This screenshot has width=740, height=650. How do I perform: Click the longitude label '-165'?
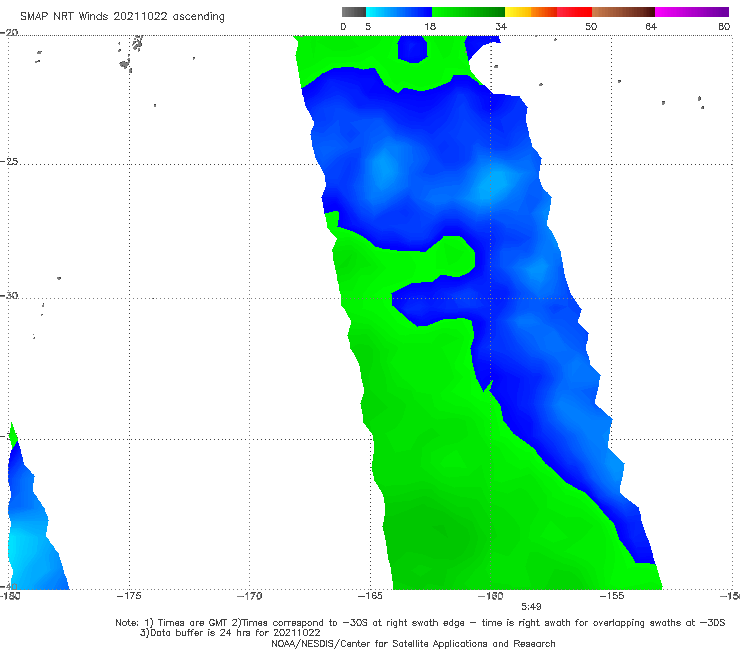tap(370, 596)
